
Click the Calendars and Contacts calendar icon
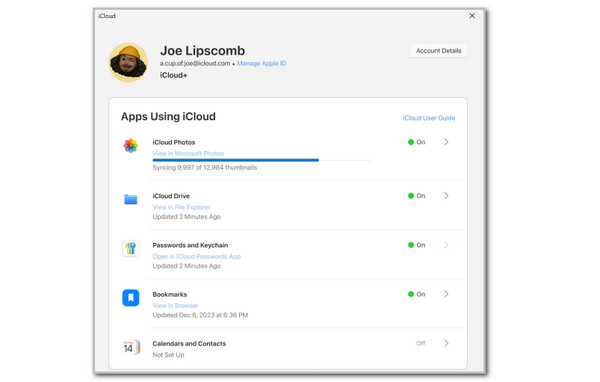[131, 347]
